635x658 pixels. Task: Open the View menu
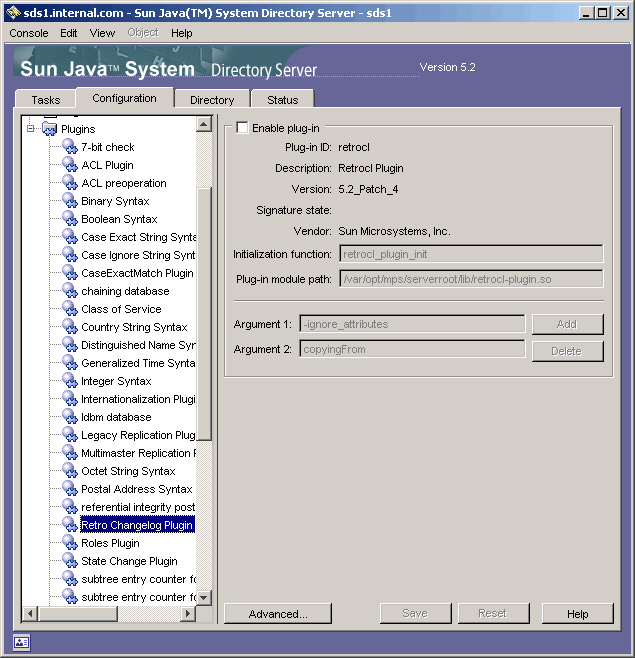pyautogui.click(x=102, y=33)
